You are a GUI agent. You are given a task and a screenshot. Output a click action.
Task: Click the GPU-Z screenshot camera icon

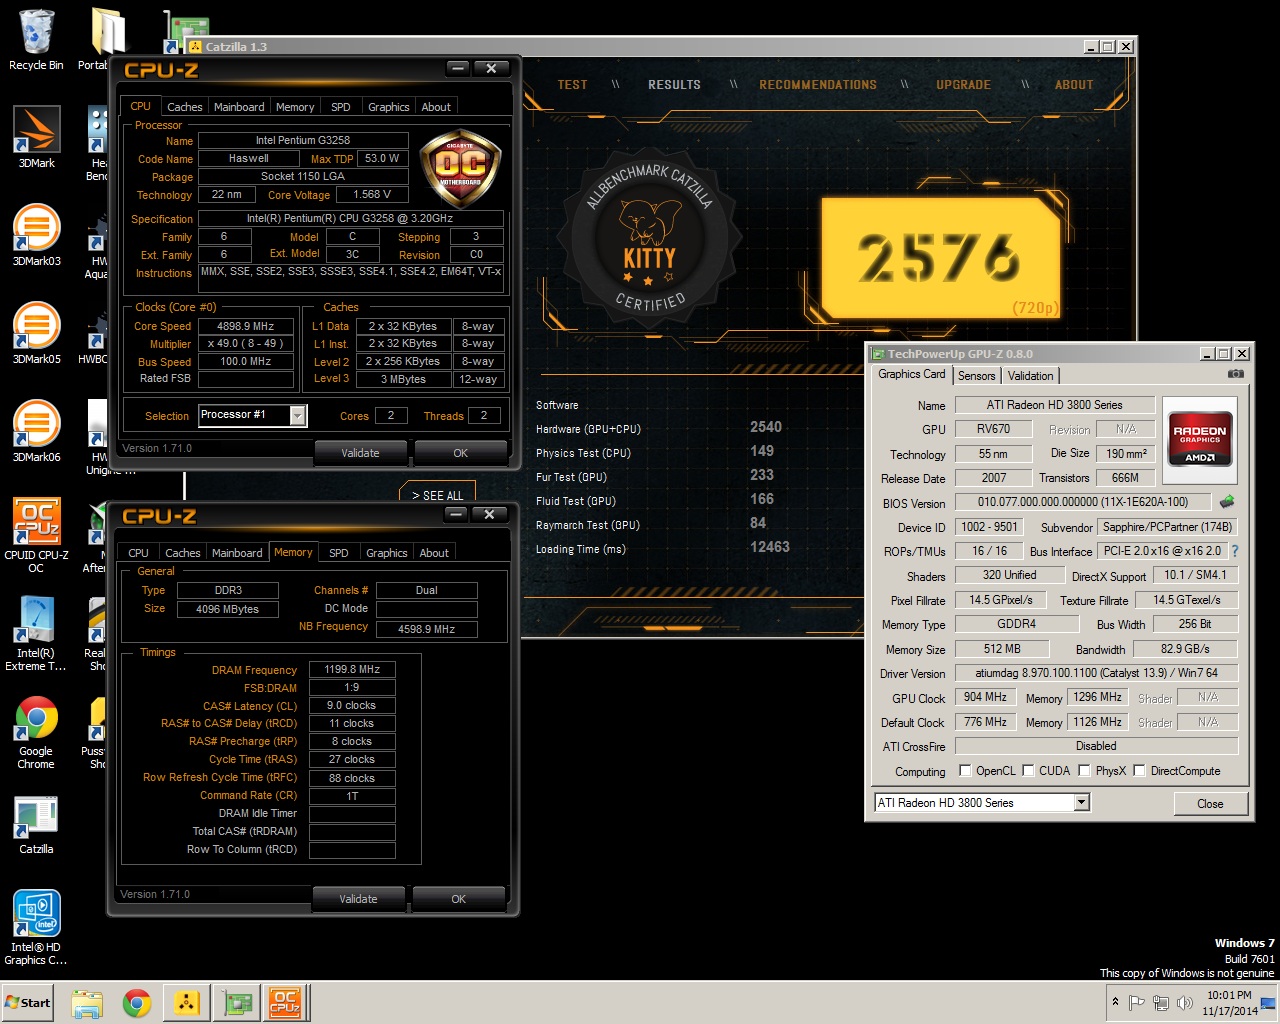[x=1236, y=374]
